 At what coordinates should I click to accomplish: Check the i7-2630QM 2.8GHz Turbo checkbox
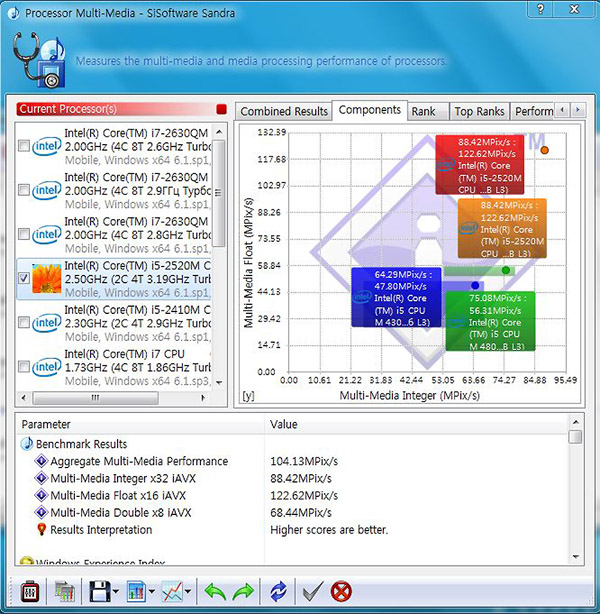[x=24, y=234]
